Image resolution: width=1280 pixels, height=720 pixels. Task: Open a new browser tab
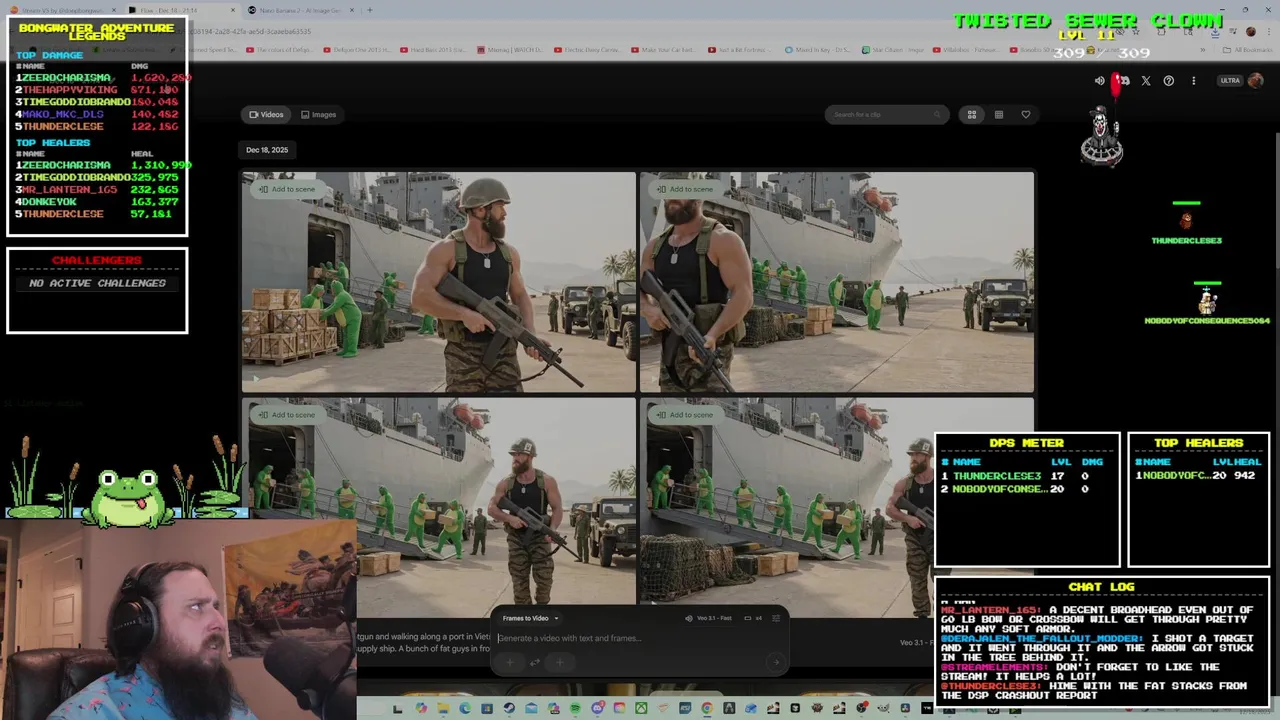(370, 10)
